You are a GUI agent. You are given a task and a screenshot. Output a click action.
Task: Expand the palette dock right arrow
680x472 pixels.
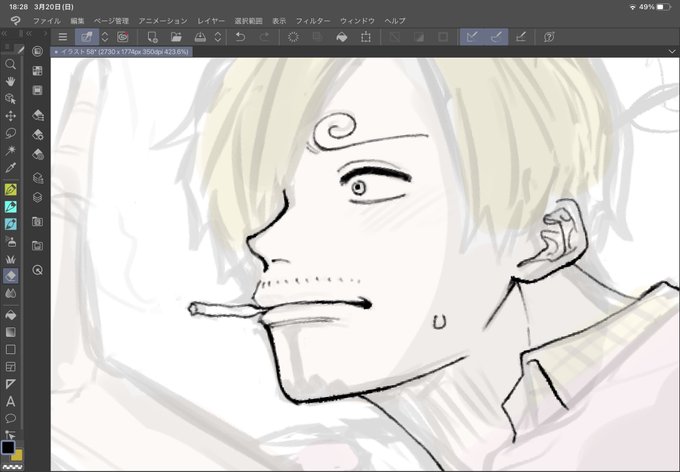tap(45, 33)
